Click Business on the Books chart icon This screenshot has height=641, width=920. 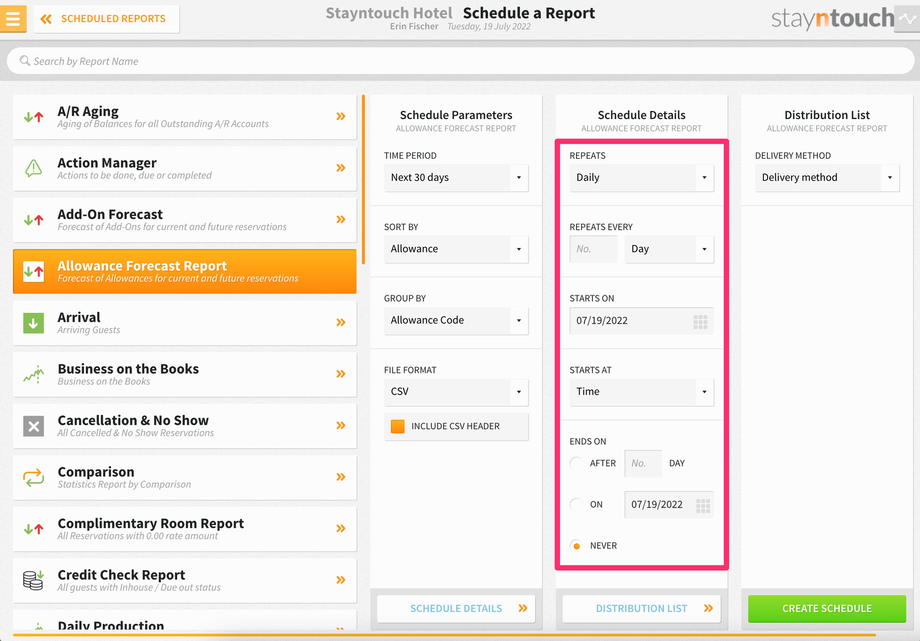pos(33,374)
